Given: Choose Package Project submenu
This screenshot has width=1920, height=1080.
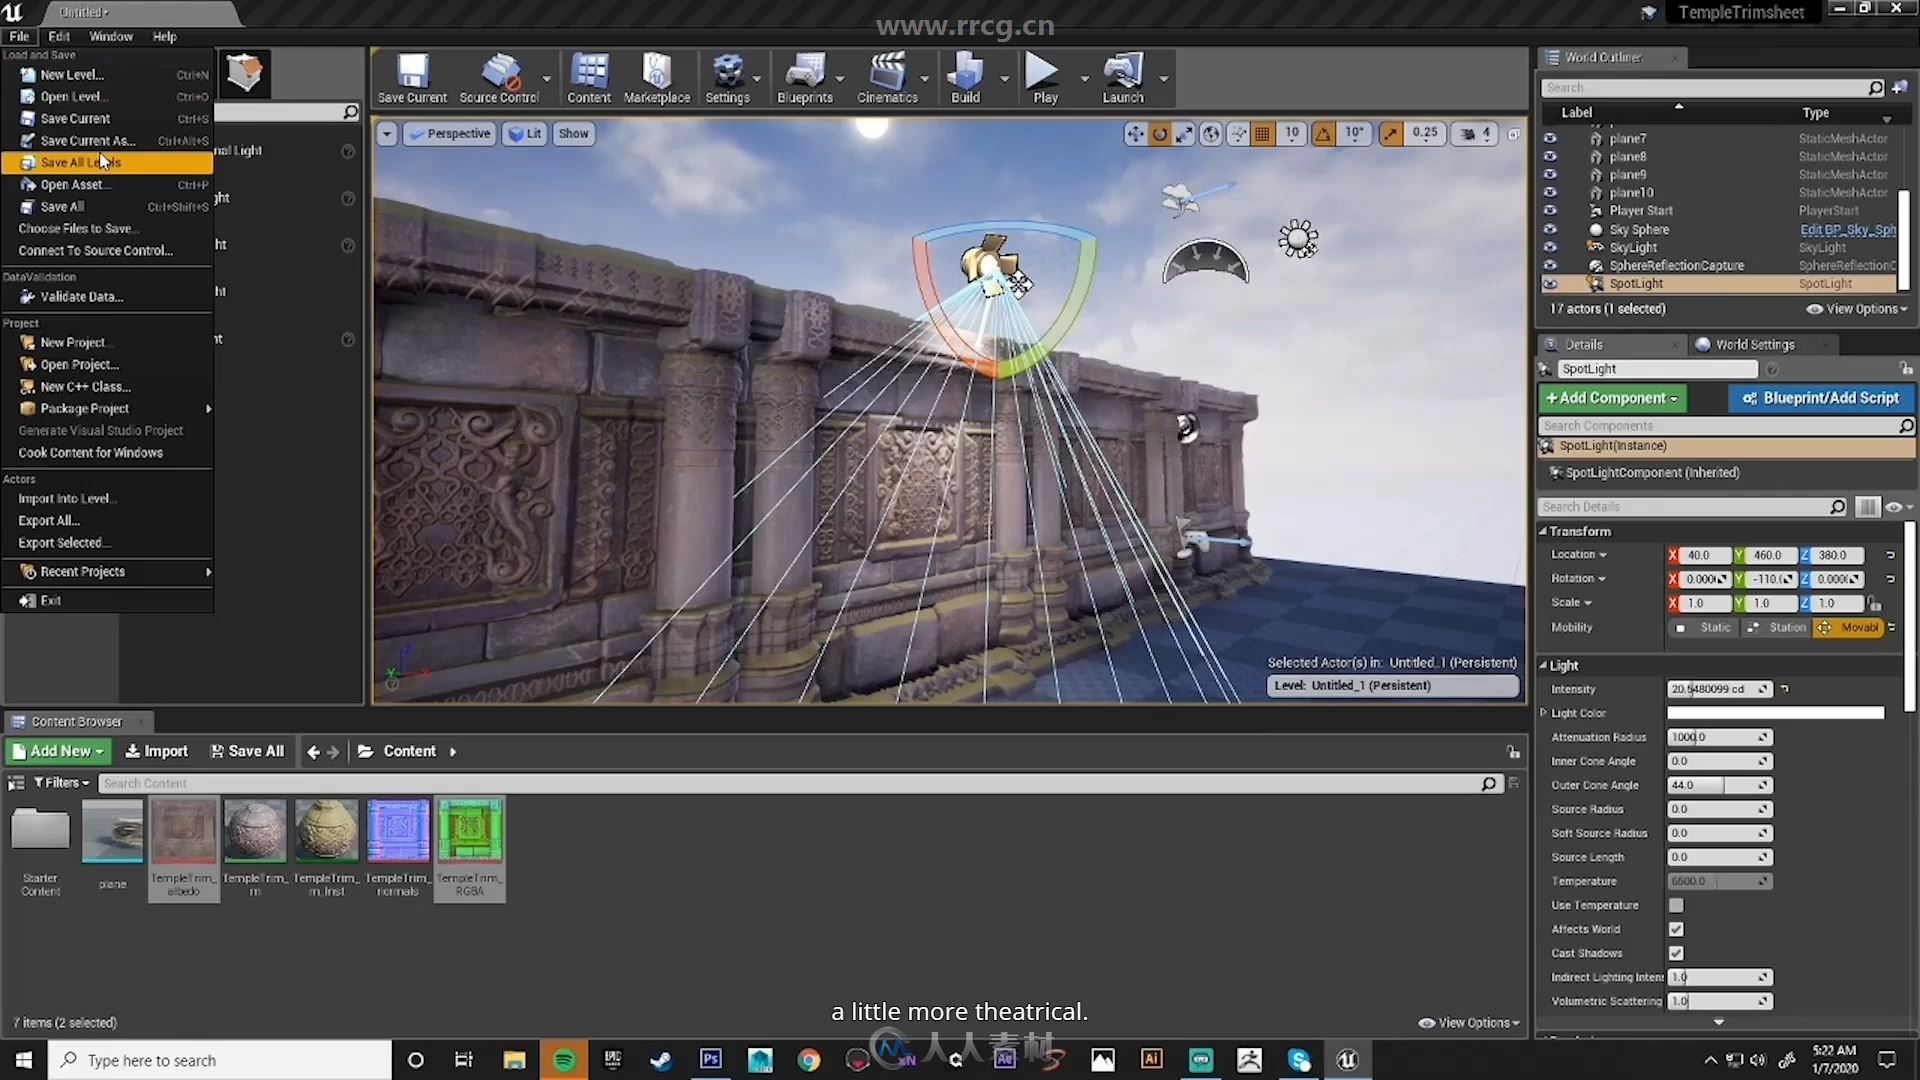Looking at the screenshot, I should tap(107, 409).
